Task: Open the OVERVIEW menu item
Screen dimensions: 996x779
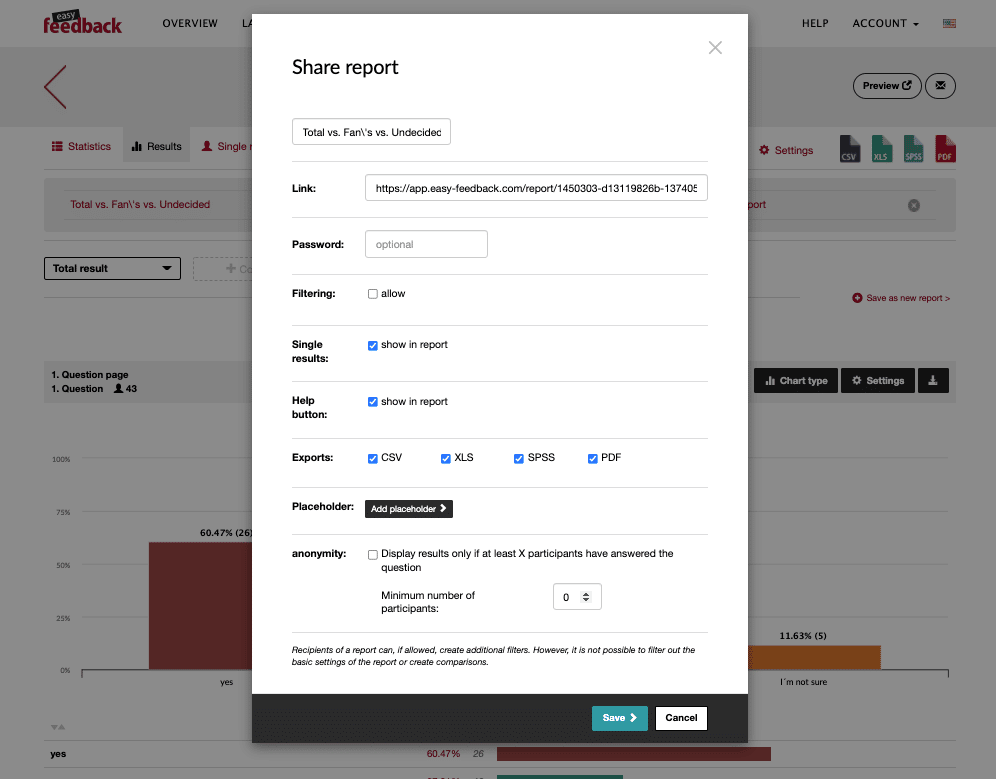Action: pyautogui.click(x=190, y=23)
